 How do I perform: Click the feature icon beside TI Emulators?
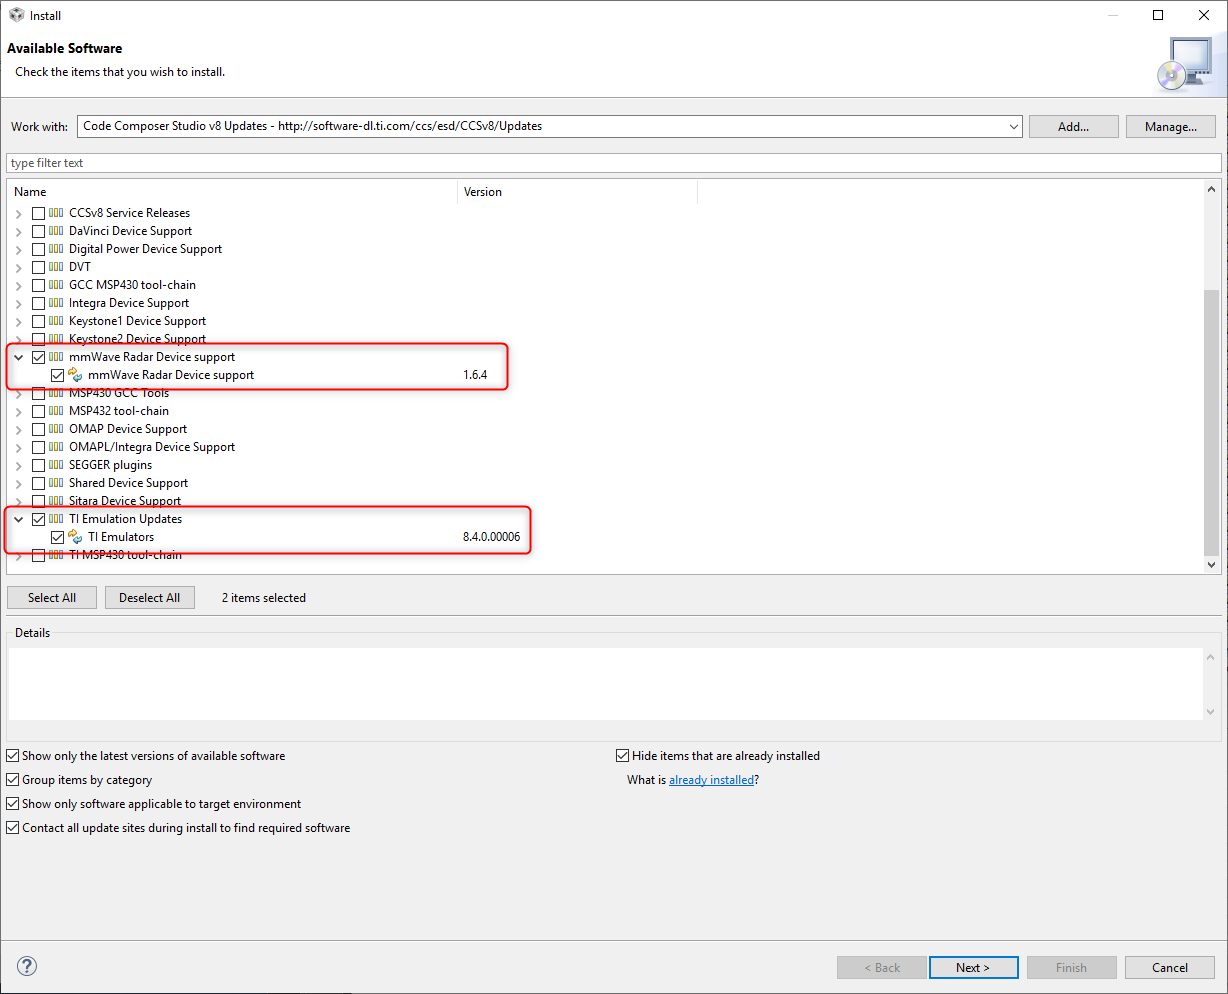point(75,537)
